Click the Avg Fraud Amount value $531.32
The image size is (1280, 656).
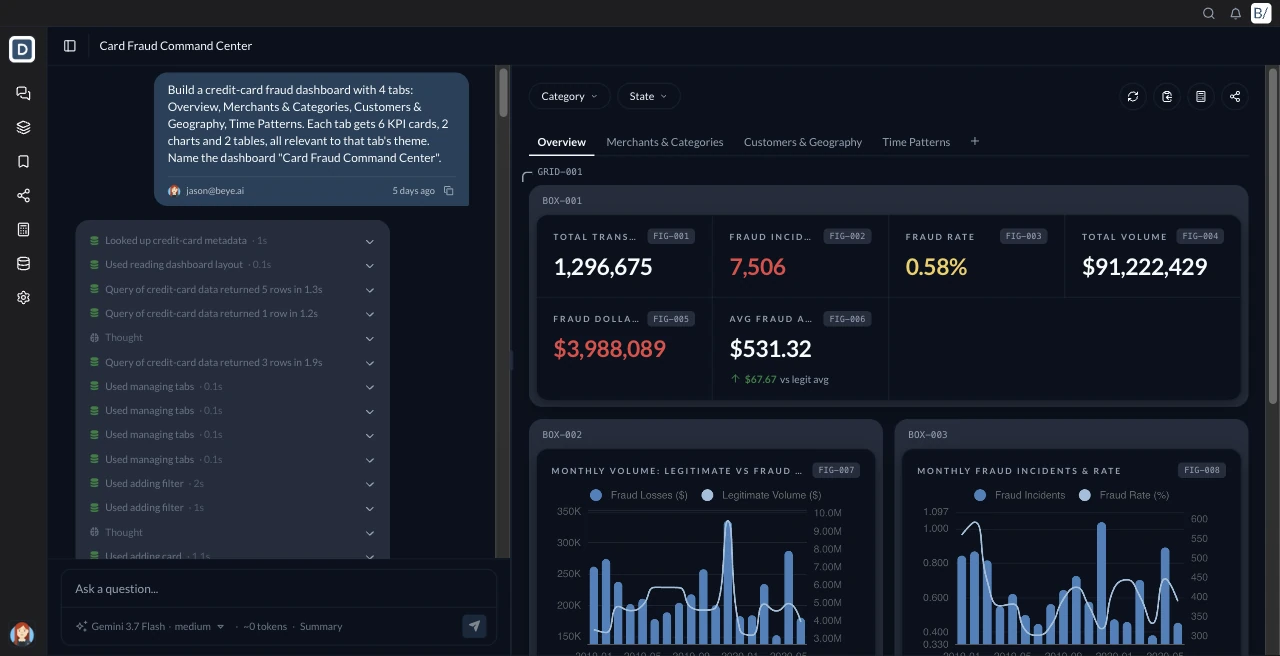[770, 349]
